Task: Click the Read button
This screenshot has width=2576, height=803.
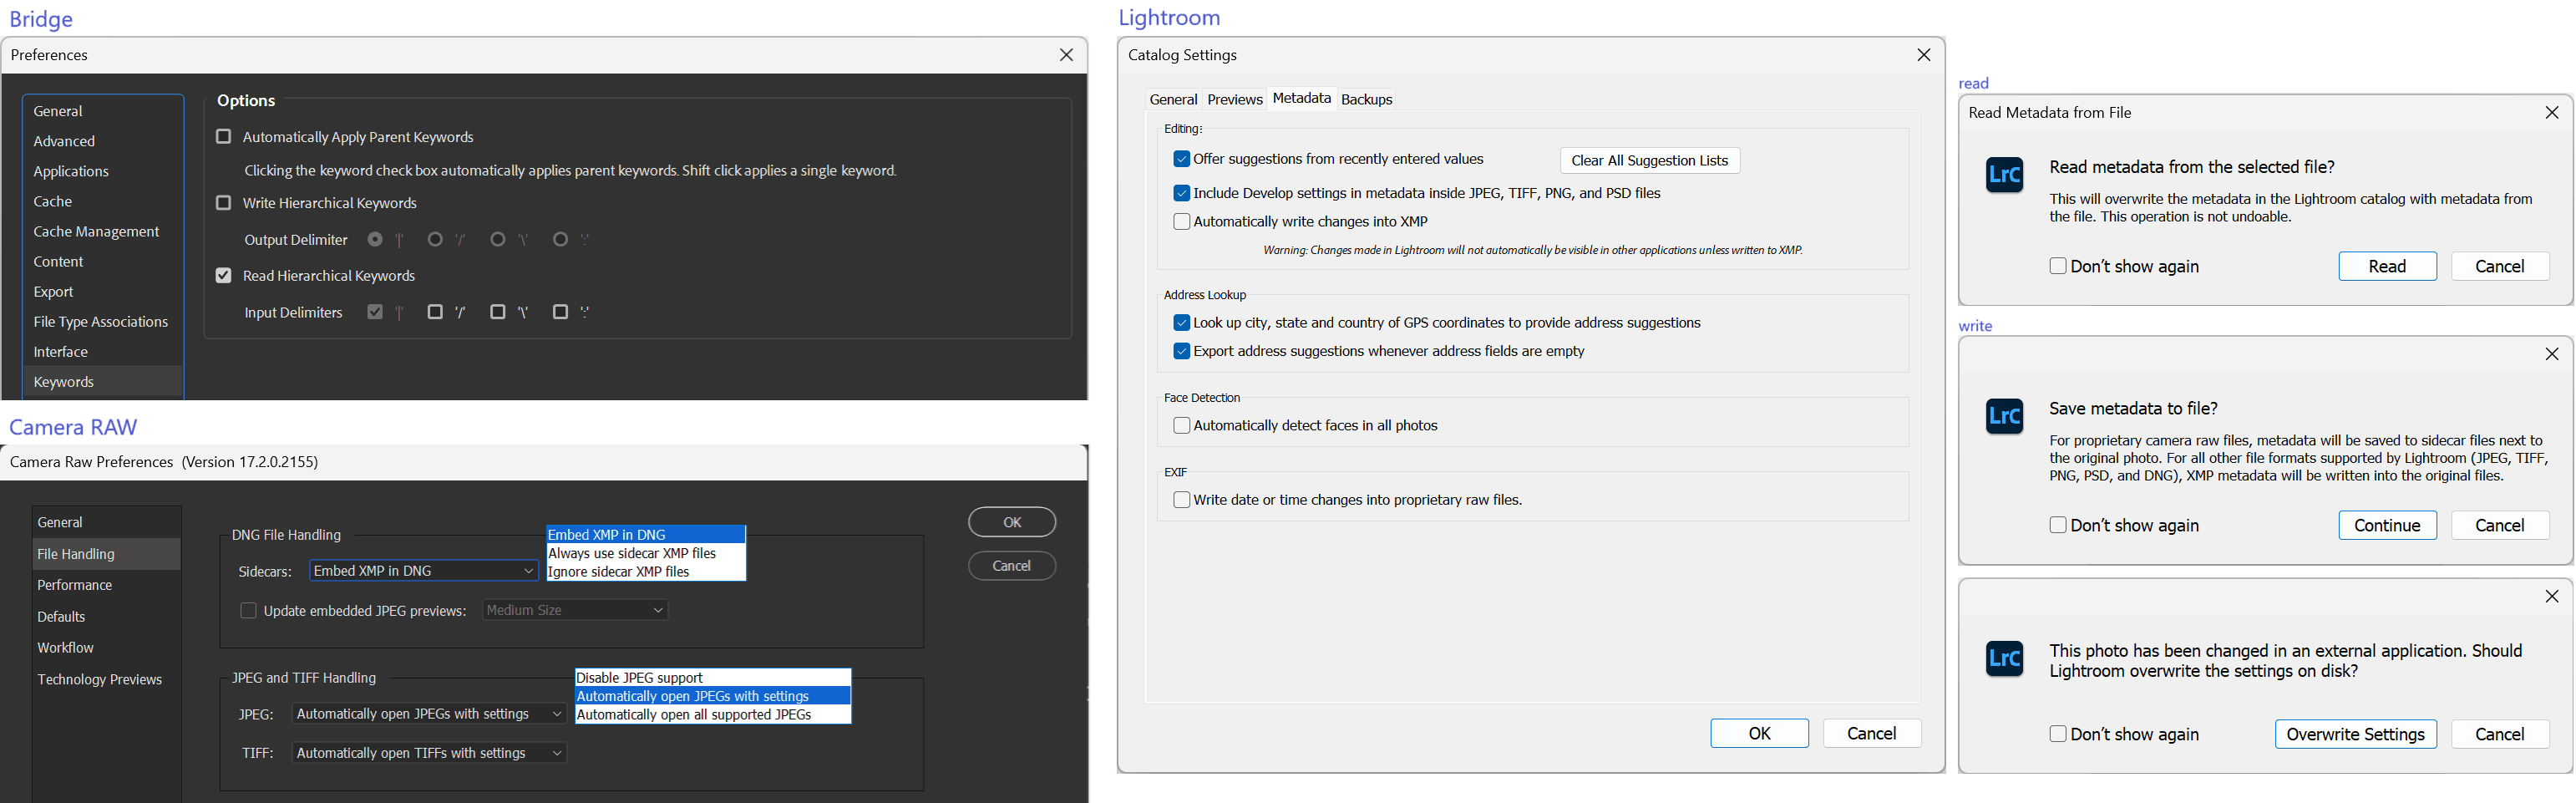Action: point(2387,266)
